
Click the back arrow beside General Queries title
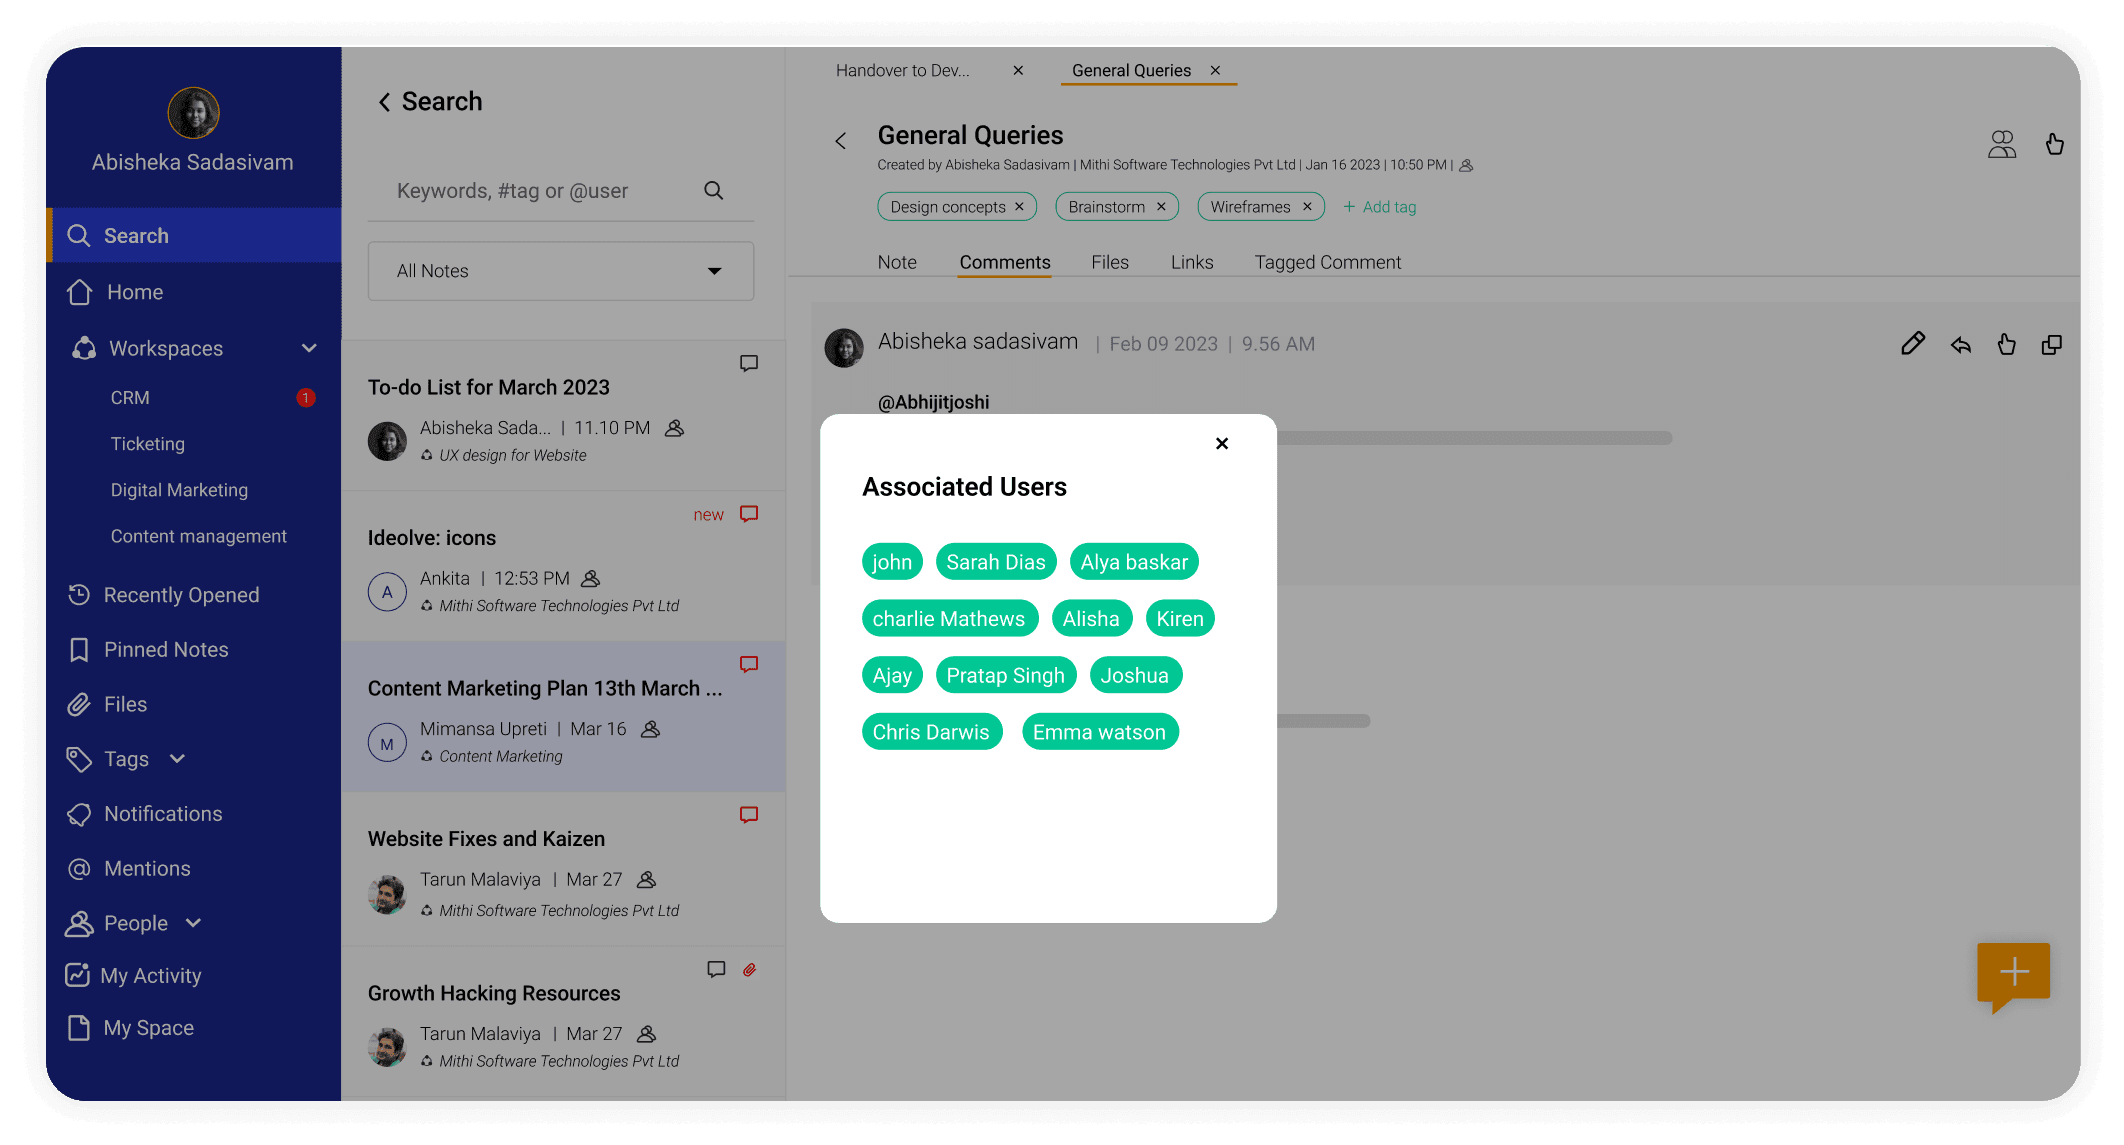coord(840,141)
